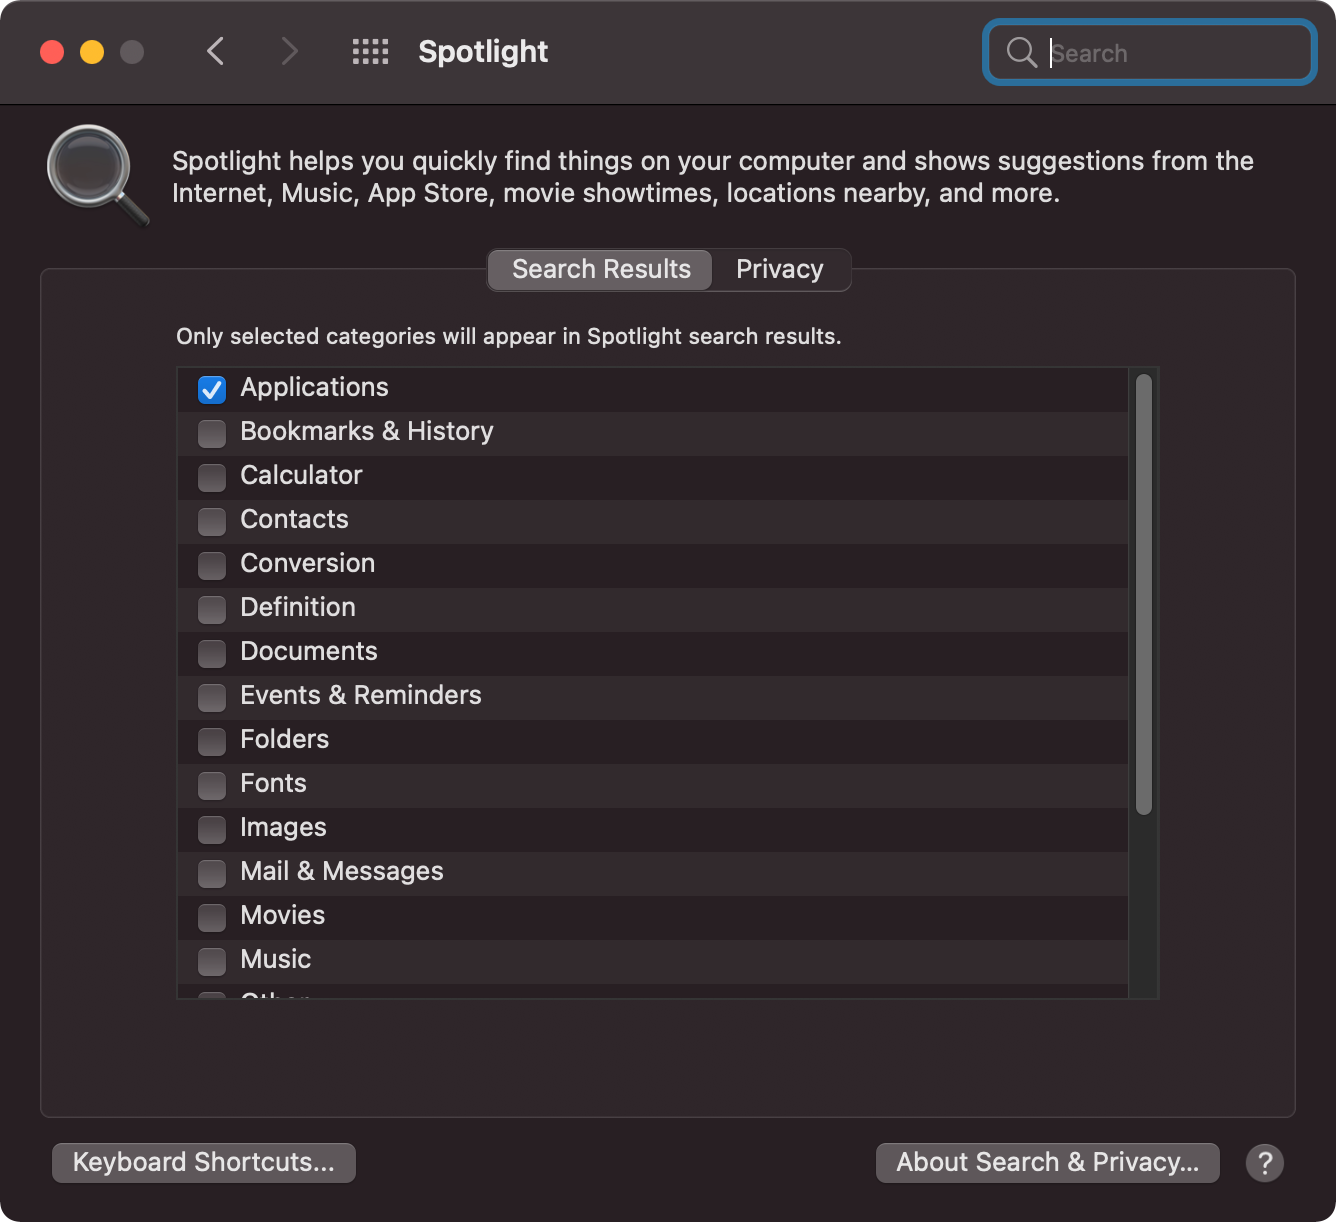Tick the Folders checkbox
The image size is (1336, 1222).
click(212, 741)
